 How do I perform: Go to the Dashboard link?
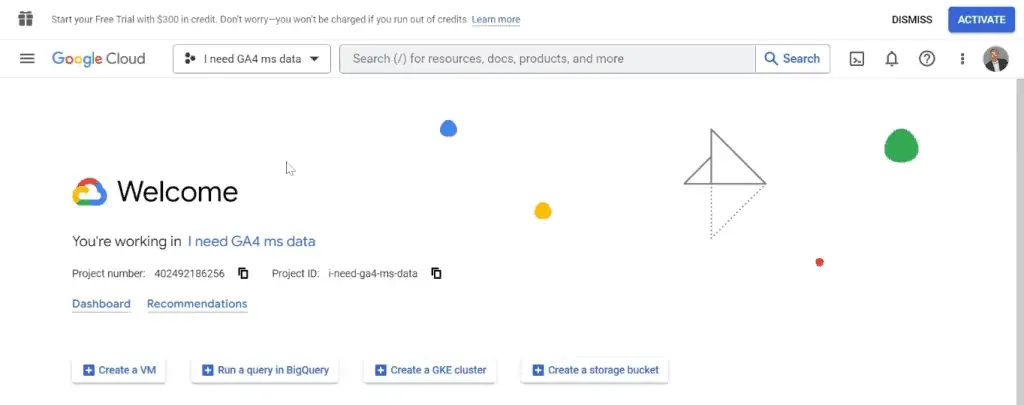coord(101,304)
